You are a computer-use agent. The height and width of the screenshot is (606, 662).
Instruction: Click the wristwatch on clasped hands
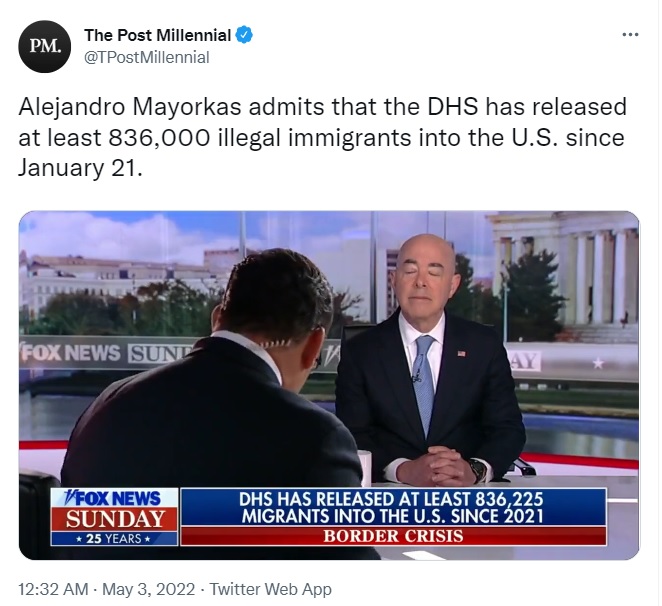[479, 470]
